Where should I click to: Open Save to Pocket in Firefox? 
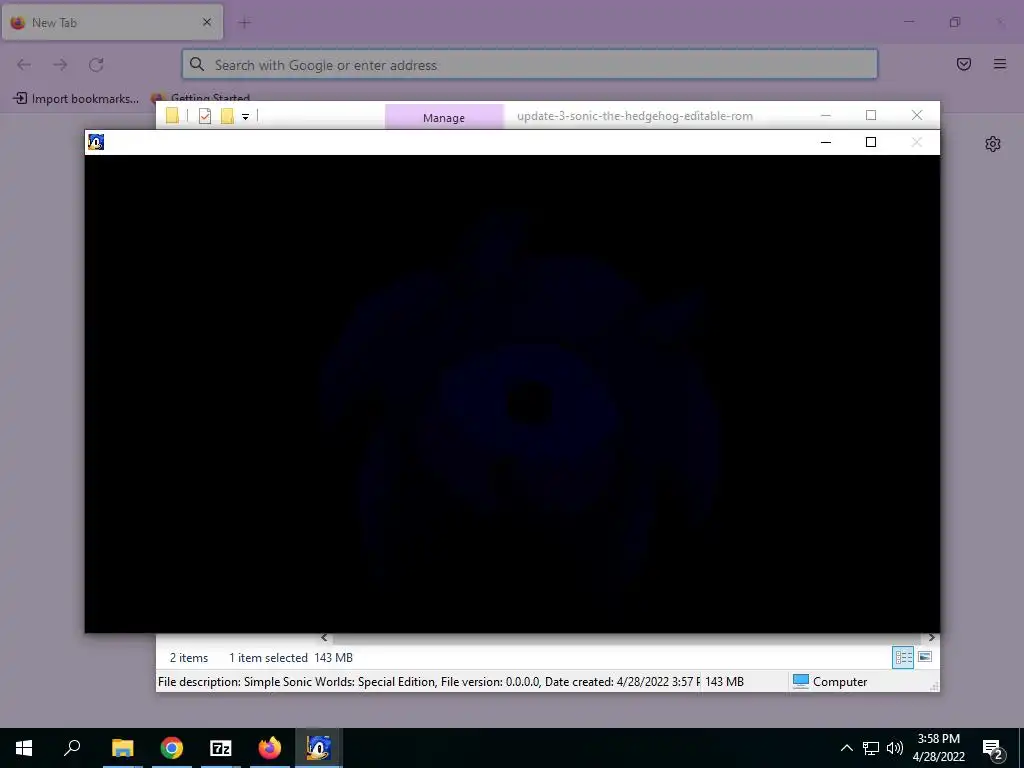click(964, 64)
